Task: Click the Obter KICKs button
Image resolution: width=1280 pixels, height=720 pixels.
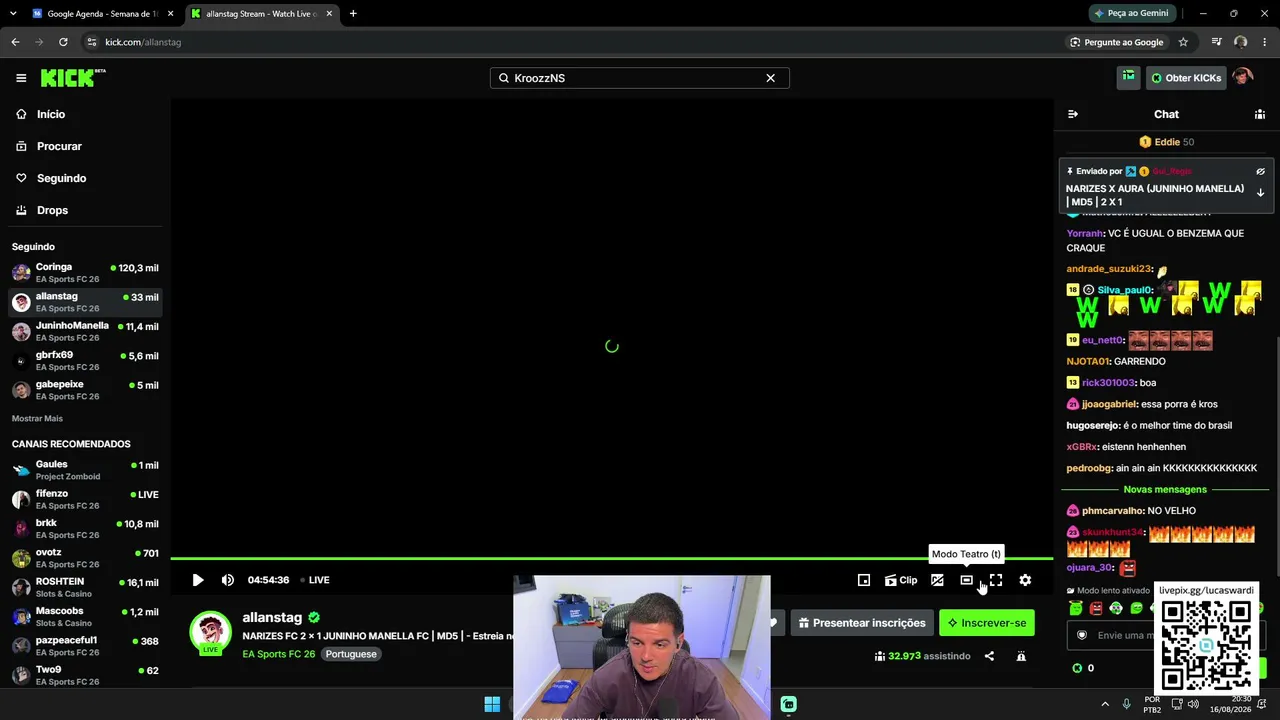Action: point(1186,78)
